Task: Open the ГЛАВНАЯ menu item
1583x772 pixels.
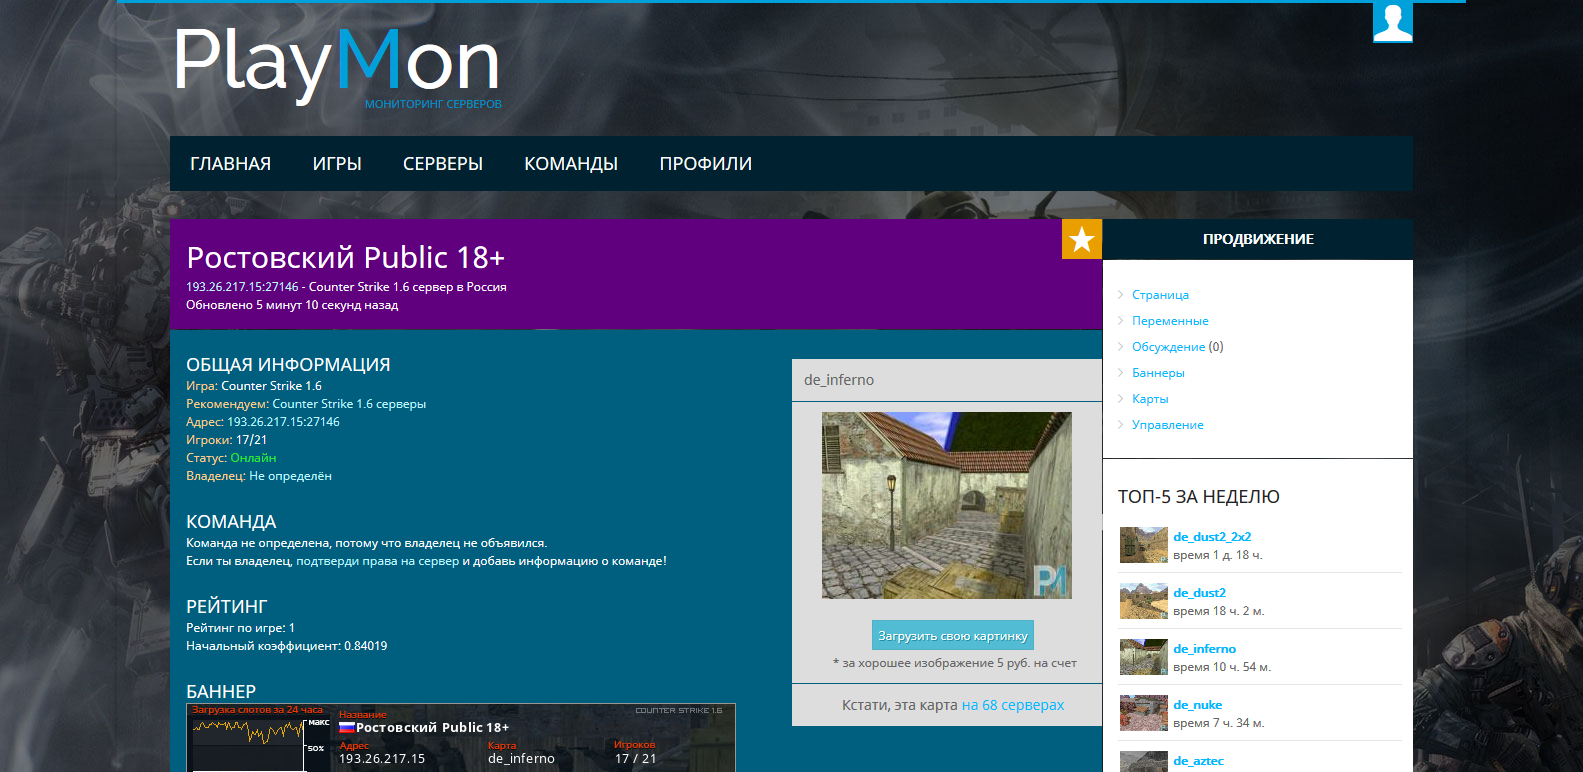Action: (230, 164)
